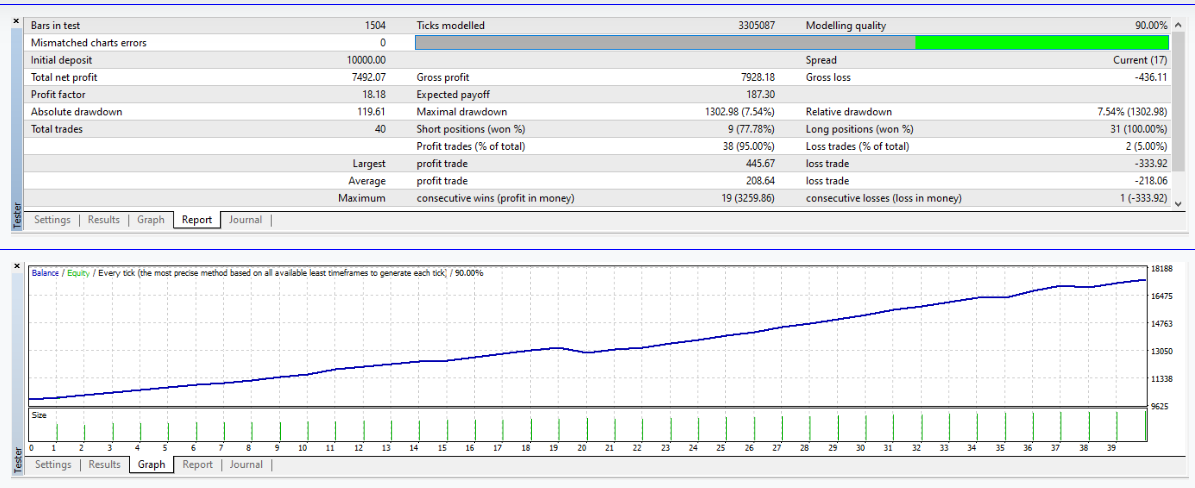The width and height of the screenshot is (1195, 488).
Task: Click trade number 20 on the graph axis
Action: point(581,449)
